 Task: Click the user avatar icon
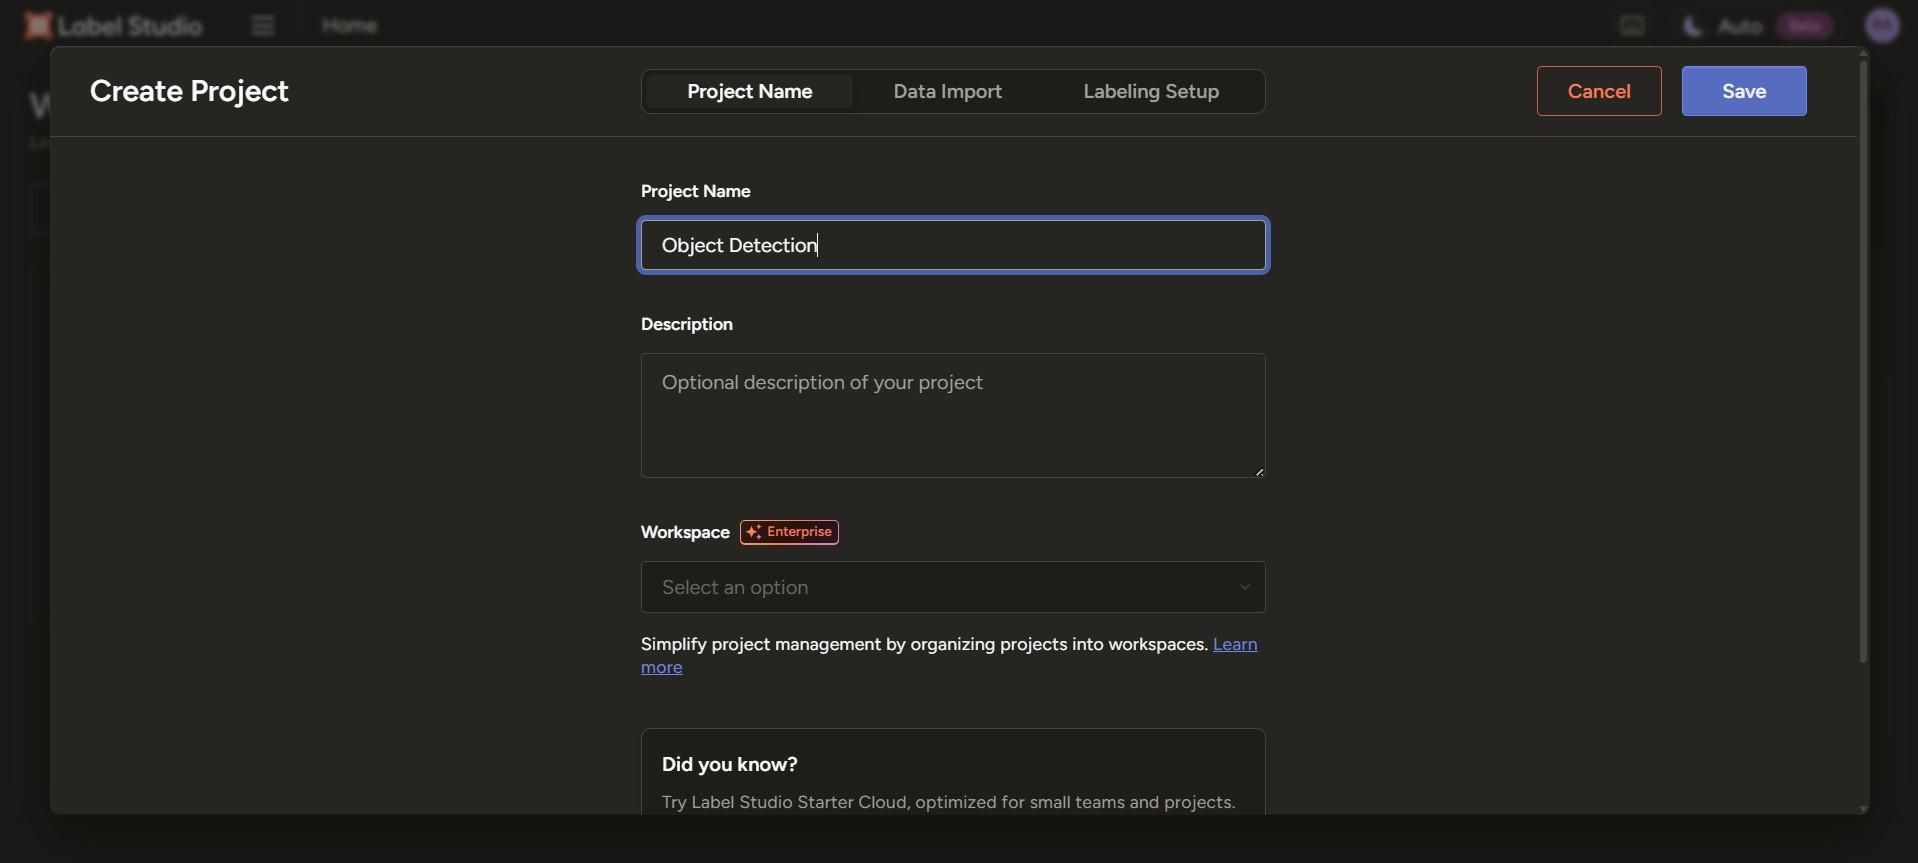pyautogui.click(x=1883, y=25)
